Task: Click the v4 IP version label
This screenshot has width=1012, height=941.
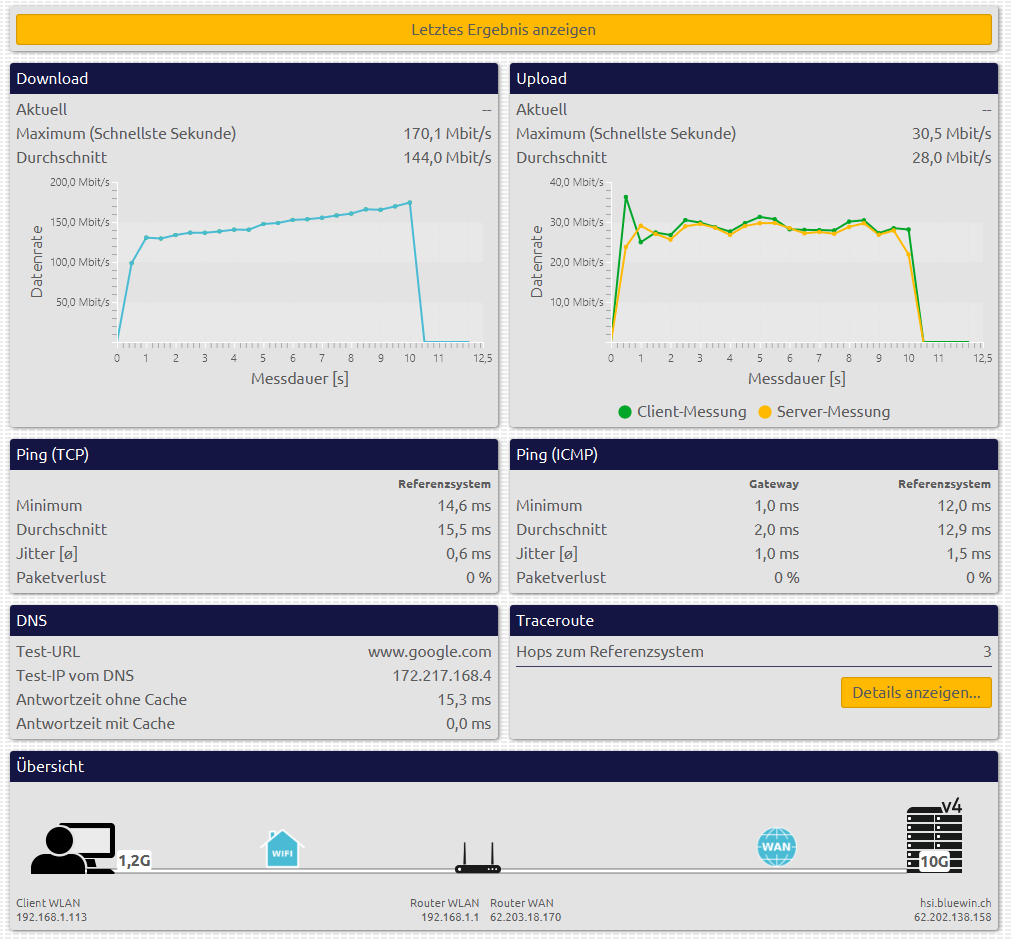Action: pyautogui.click(x=951, y=806)
